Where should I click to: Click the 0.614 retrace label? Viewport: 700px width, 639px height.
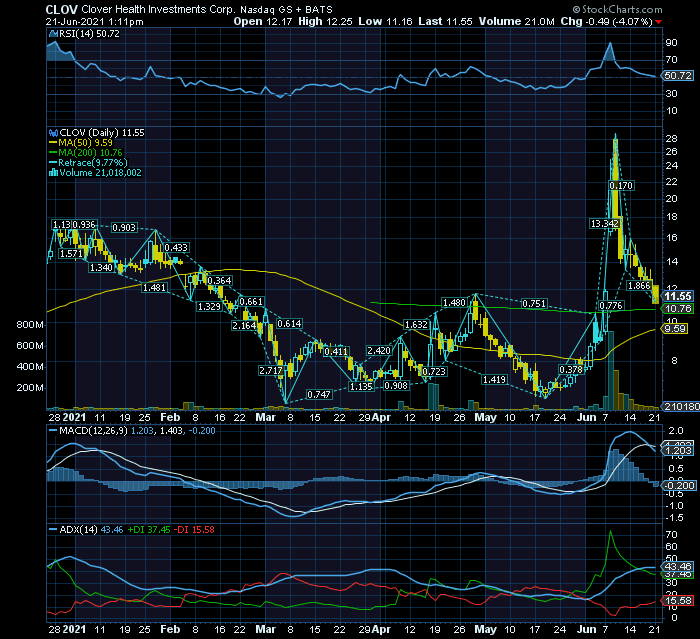(x=289, y=323)
